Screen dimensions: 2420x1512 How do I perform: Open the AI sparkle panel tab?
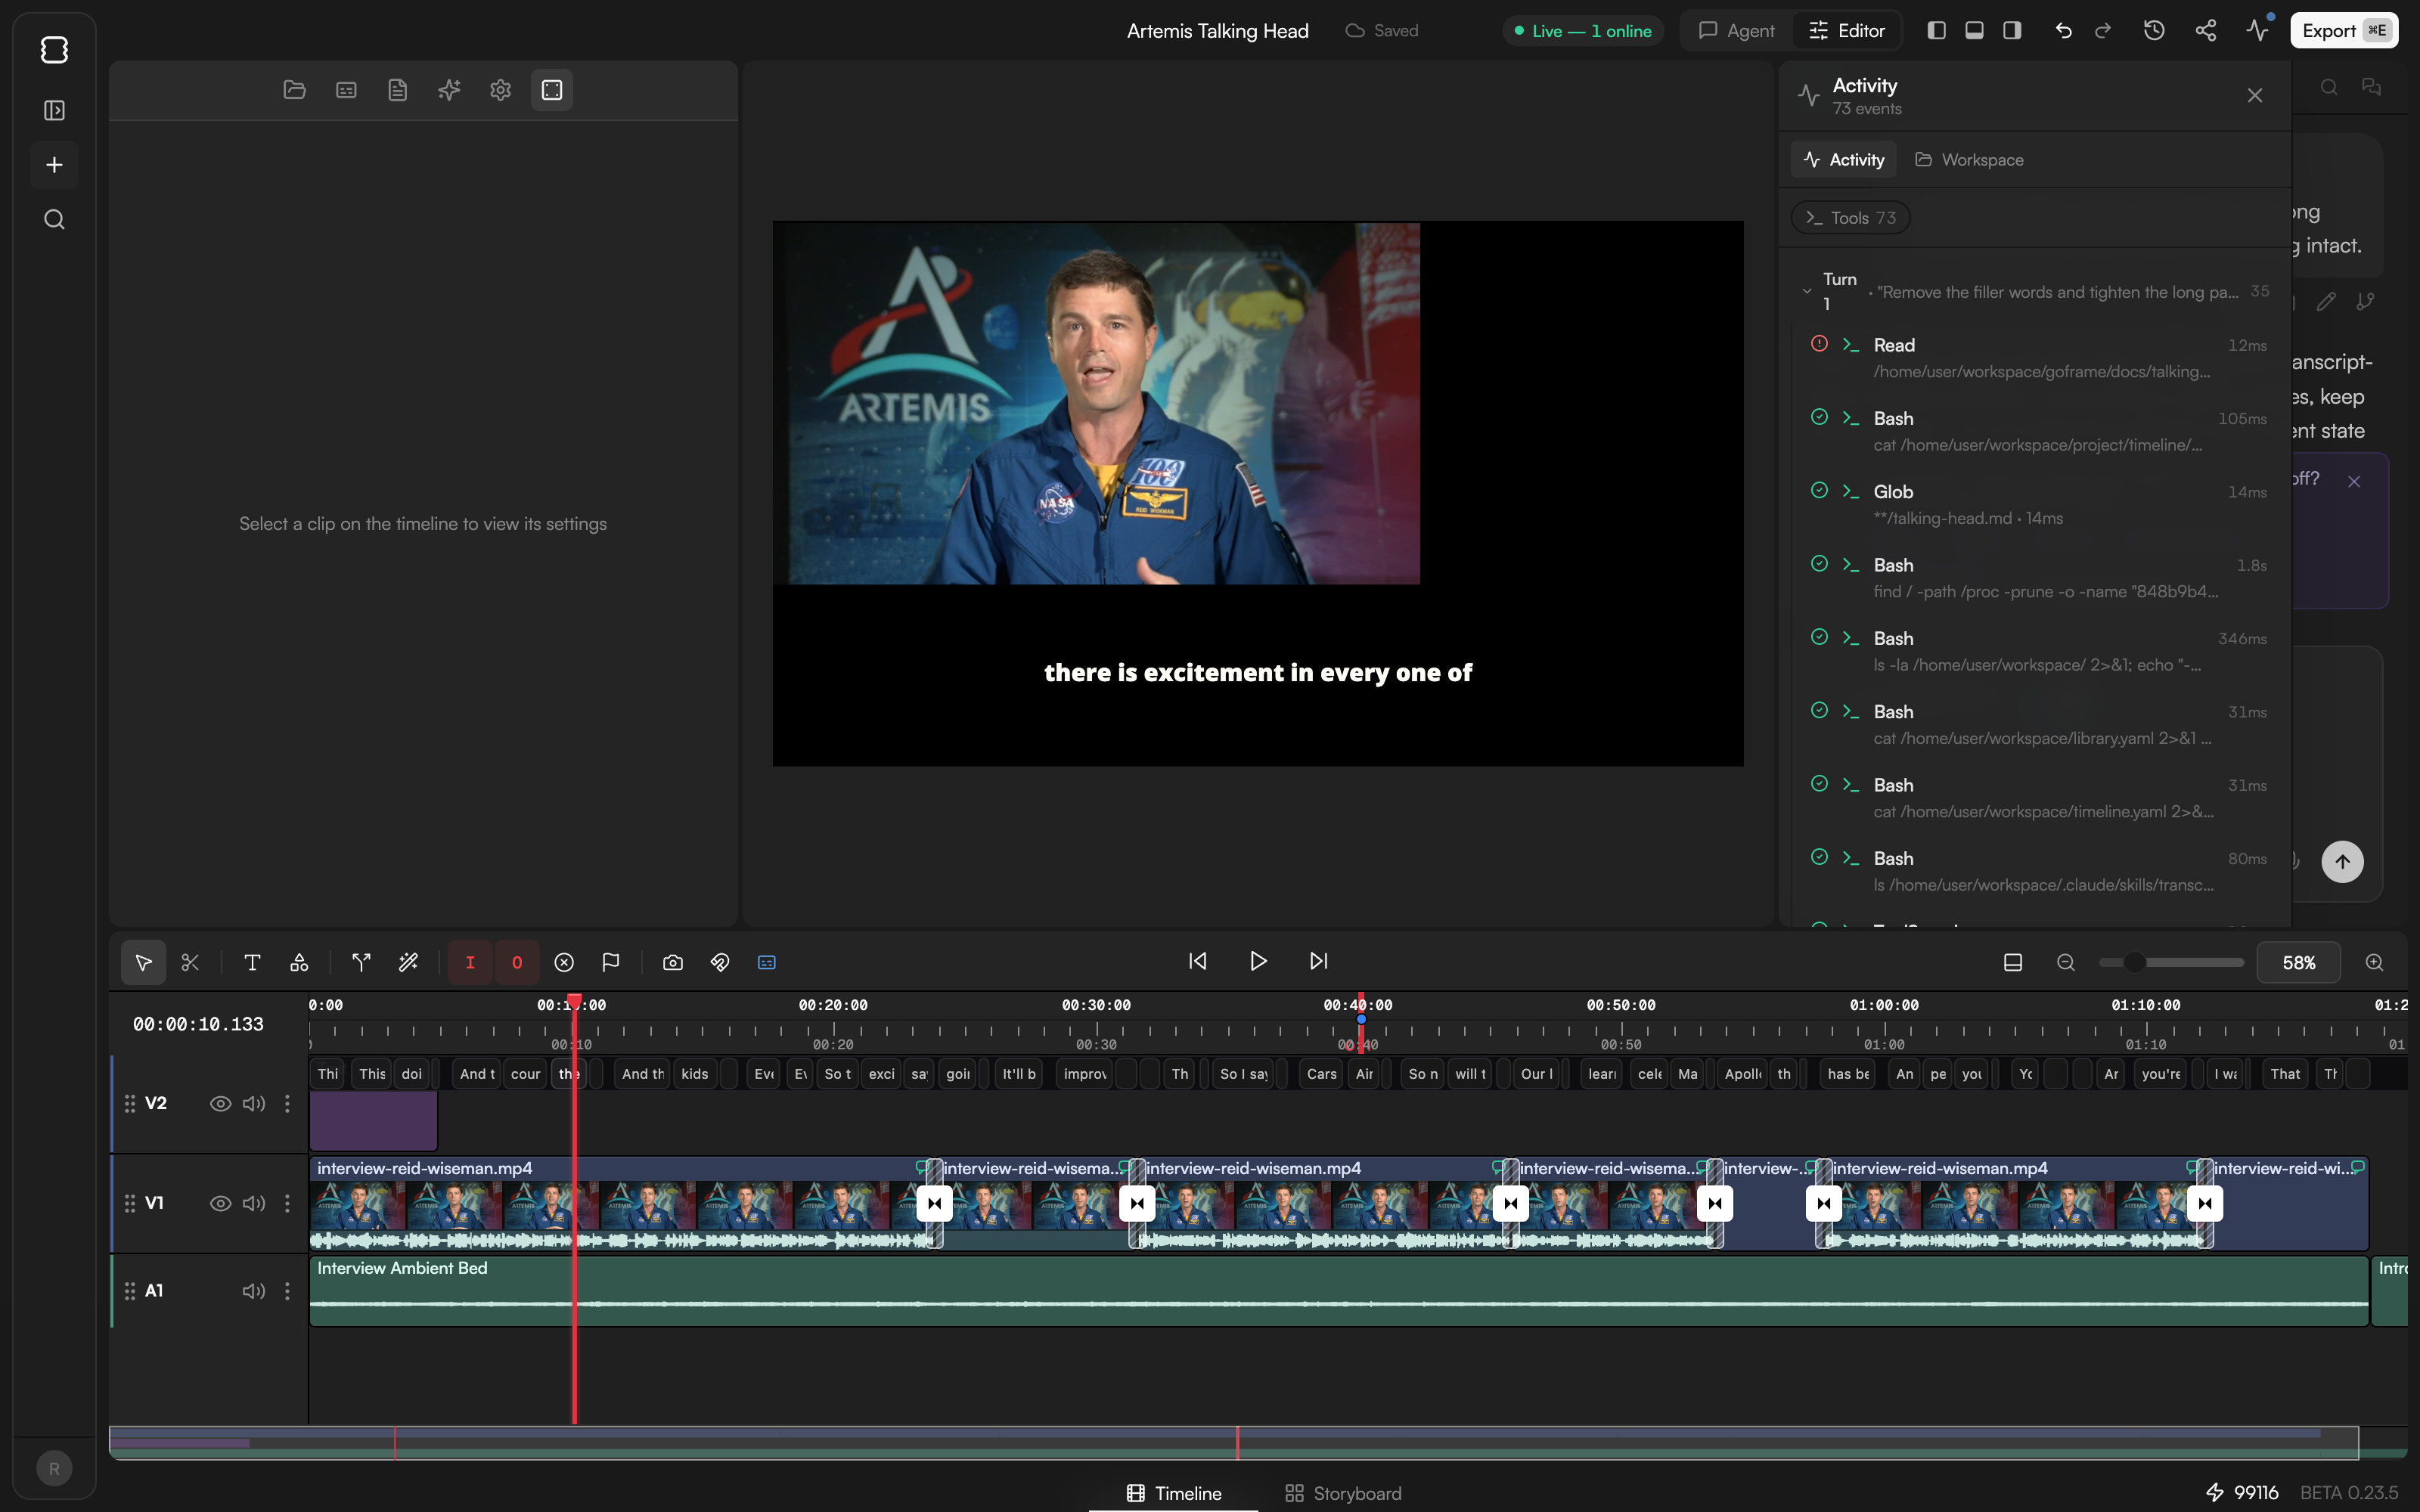pyautogui.click(x=449, y=90)
